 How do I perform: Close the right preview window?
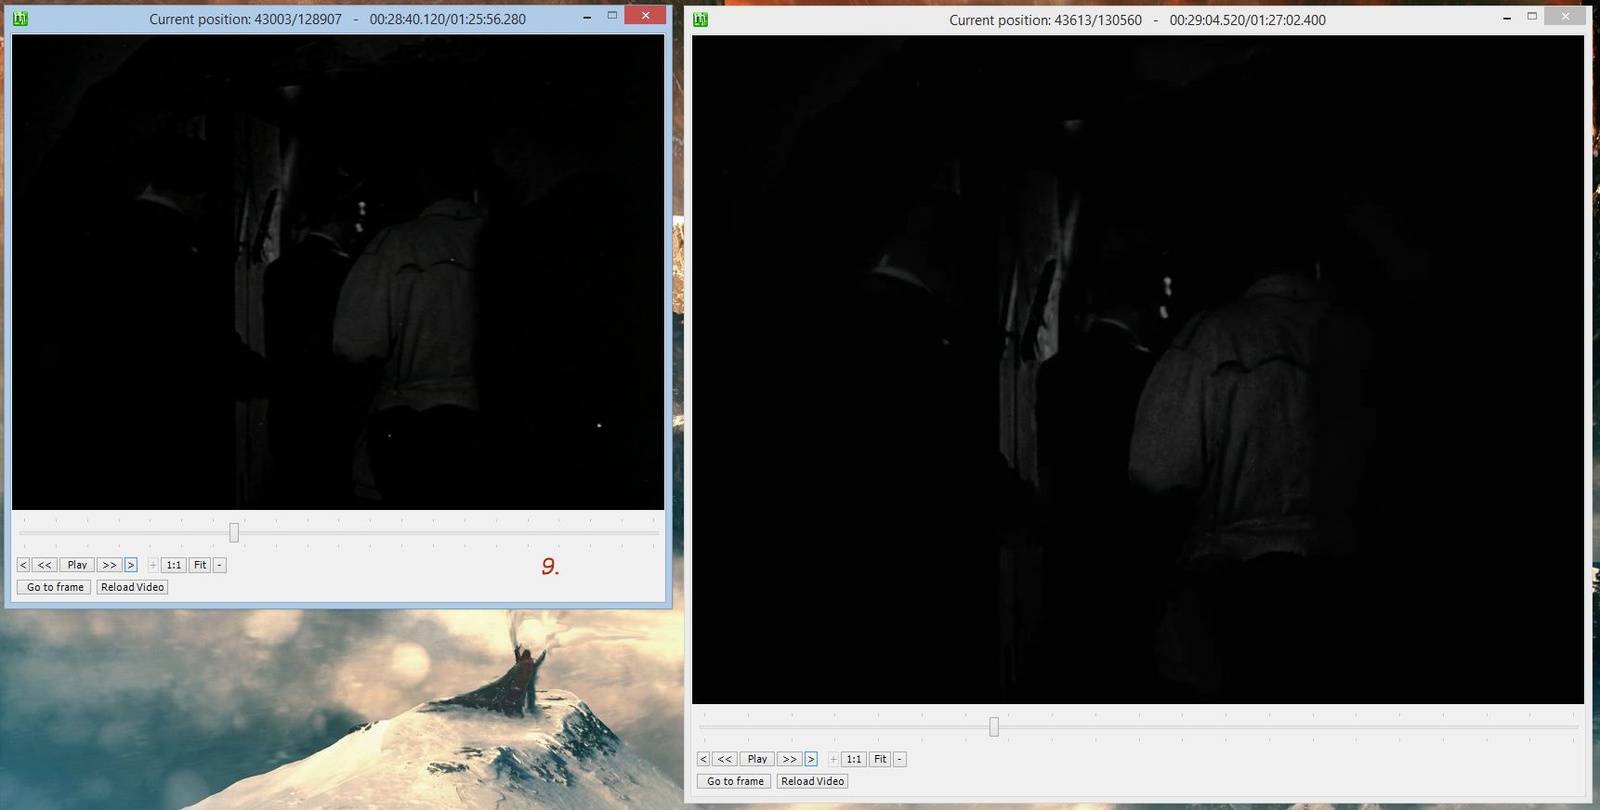(x=1565, y=16)
